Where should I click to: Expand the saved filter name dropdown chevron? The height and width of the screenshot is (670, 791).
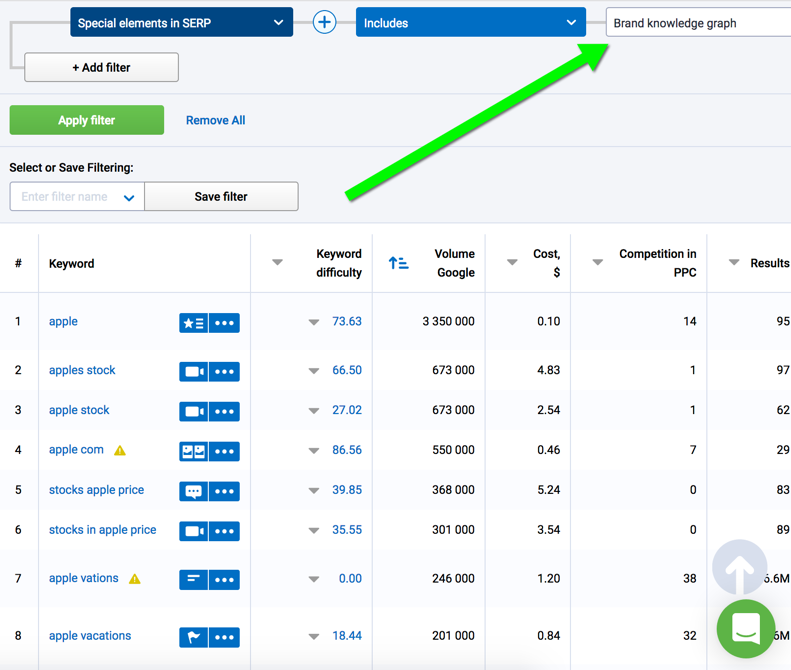pos(129,197)
